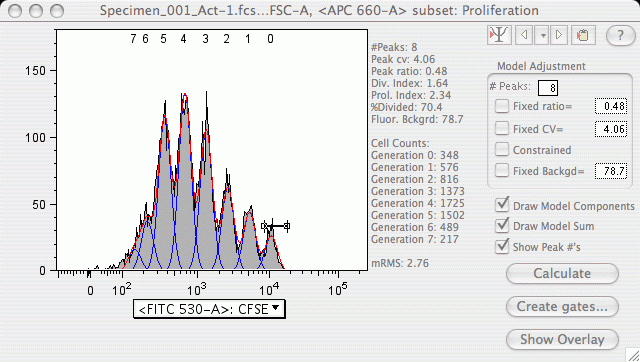Screen dimensions: 640x362
Task: Click the 'Fluor. Bckgrd: 78.7' statistic
Action: click(x=417, y=119)
